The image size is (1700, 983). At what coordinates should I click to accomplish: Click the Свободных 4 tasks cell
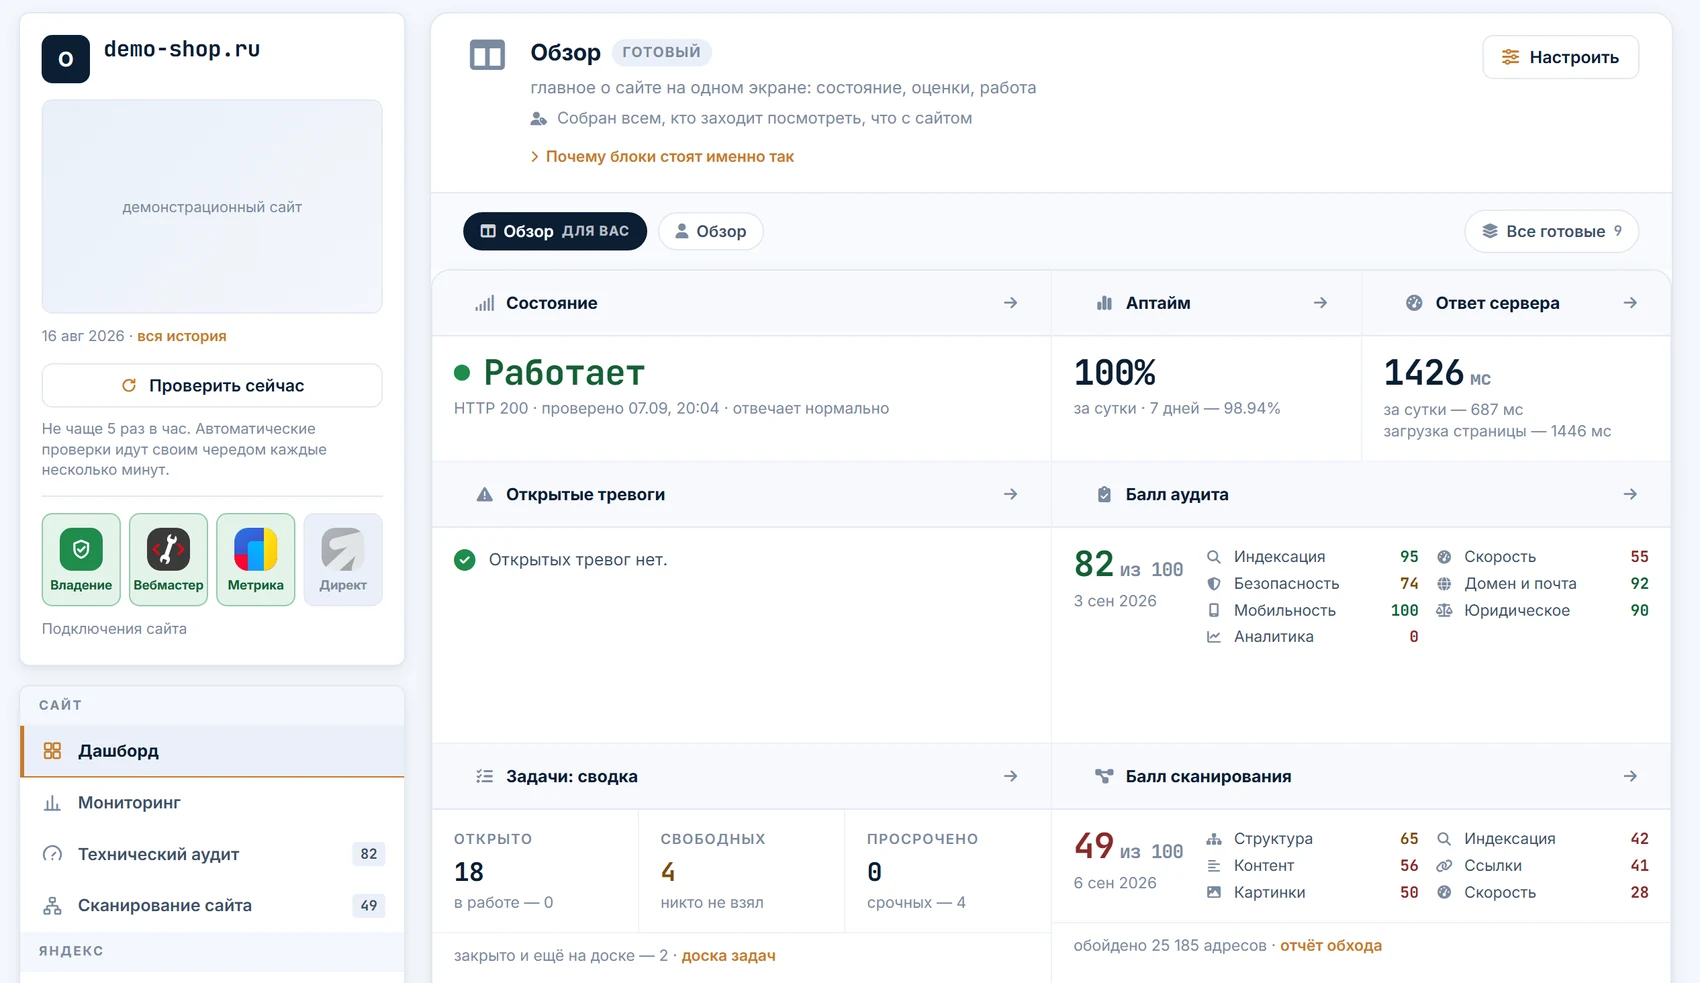tap(742, 871)
